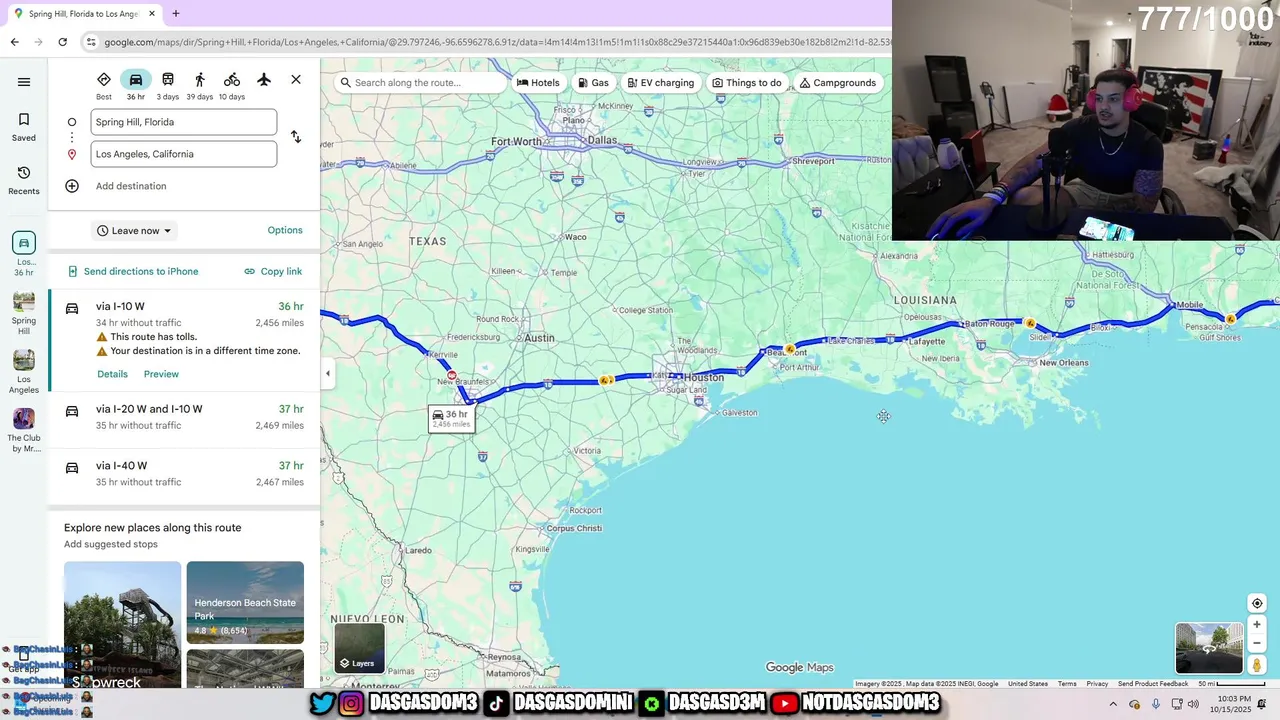Open Terms link at map footer
The height and width of the screenshot is (720, 1280).
point(1067,684)
